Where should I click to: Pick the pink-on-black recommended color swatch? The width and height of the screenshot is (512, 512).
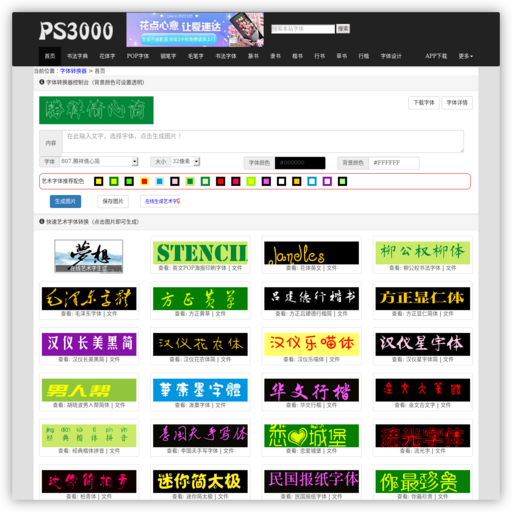(x=175, y=181)
